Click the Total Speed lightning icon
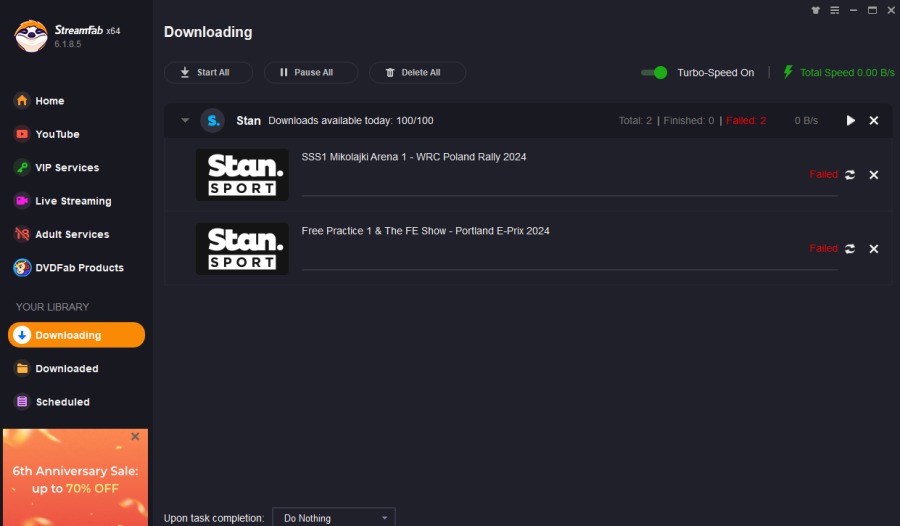Image resolution: width=900 pixels, height=526 pixels. 788,72
